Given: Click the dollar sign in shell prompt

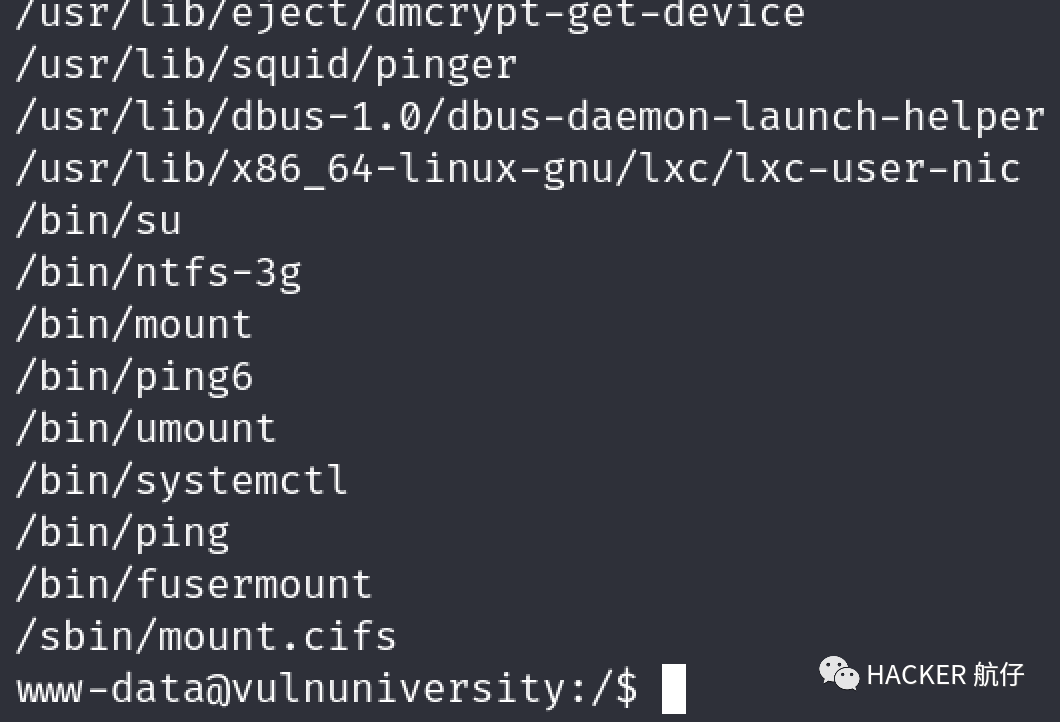Looking at the screenshot, I should click(627, 689).
